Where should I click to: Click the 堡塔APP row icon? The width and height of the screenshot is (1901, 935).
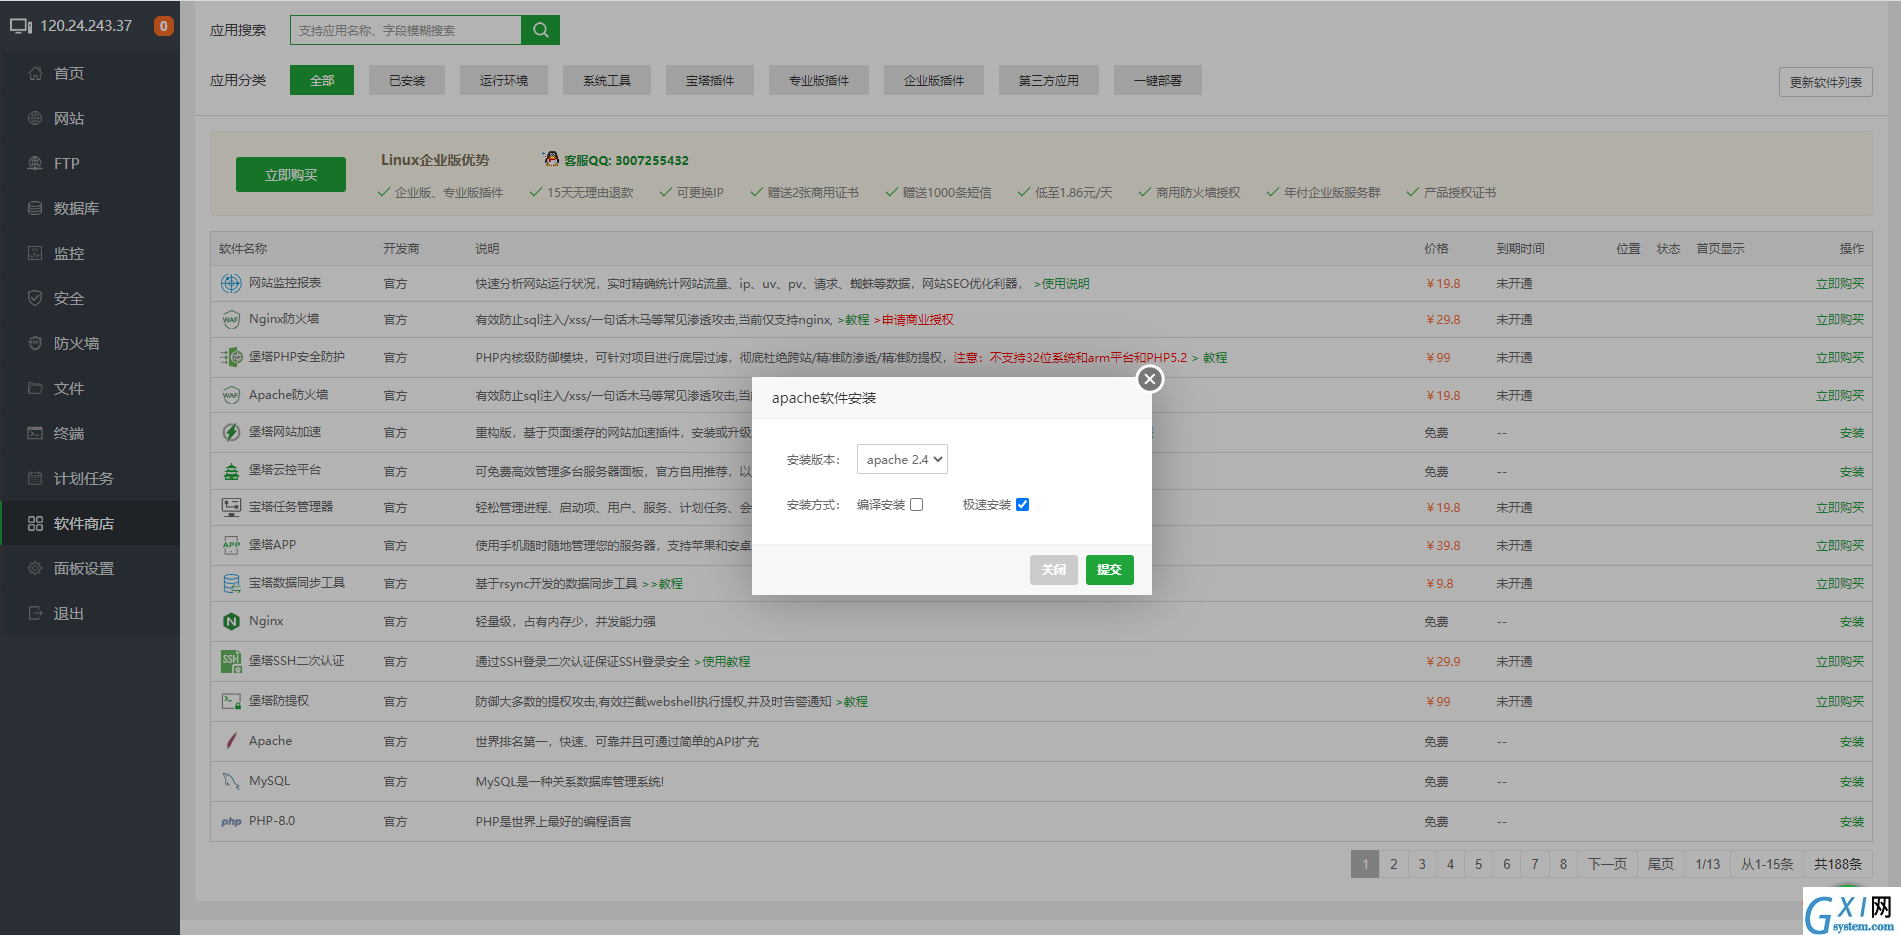point(231,545)
